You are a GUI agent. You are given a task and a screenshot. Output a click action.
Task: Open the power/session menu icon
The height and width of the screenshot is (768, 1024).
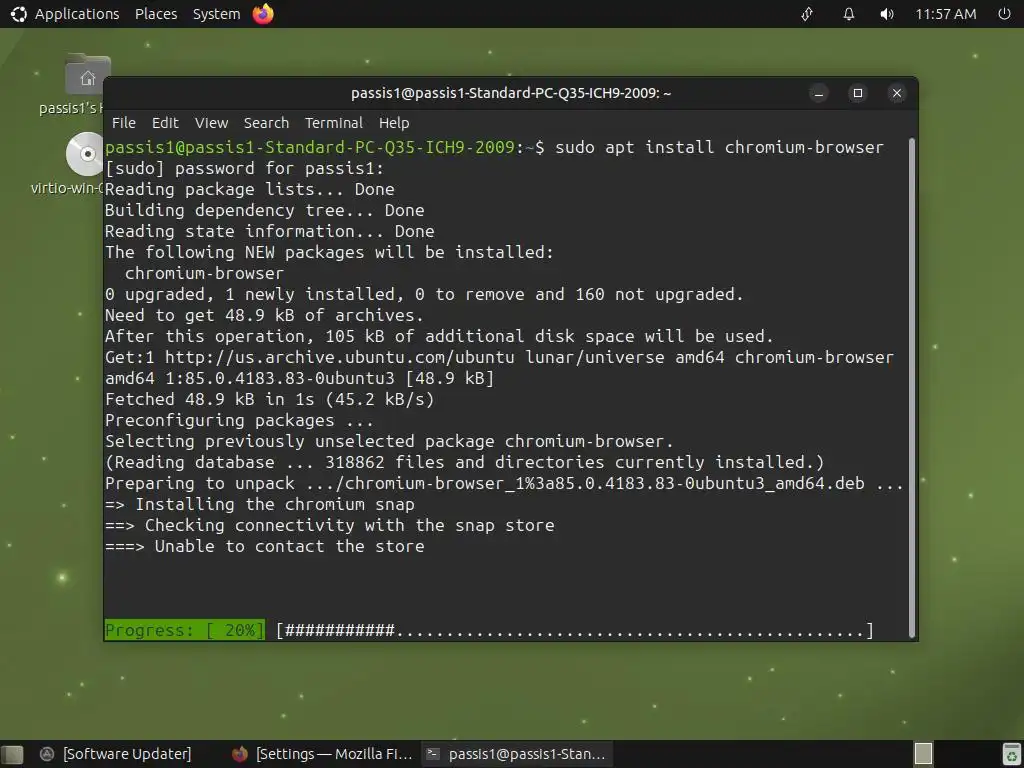coord(1004,14)
